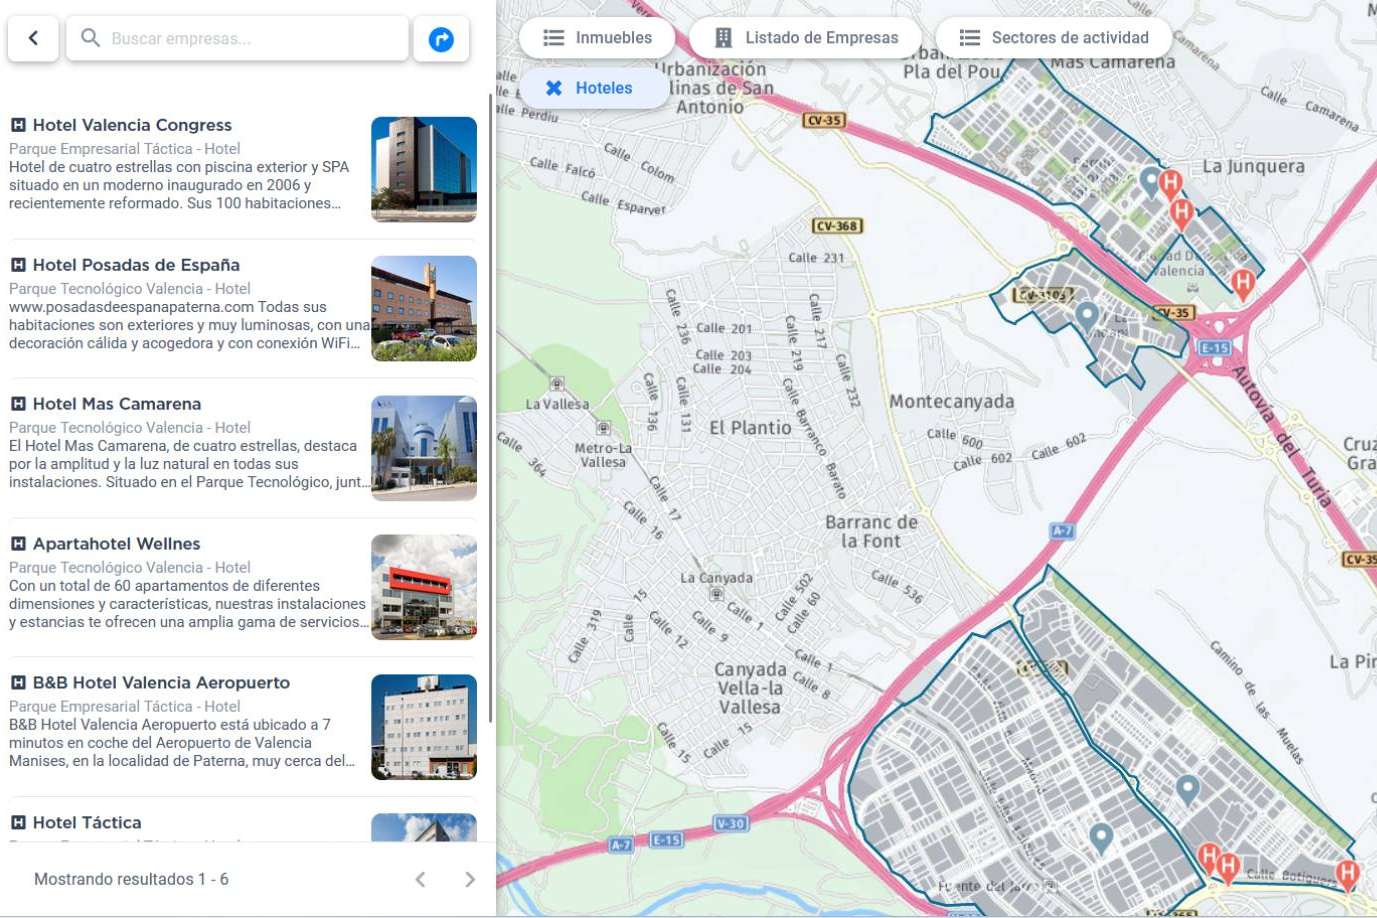This screenshot has height=918, width=1377.
Task: Open Hotel Mas Camarena entry
Action: tap(243, 447)
